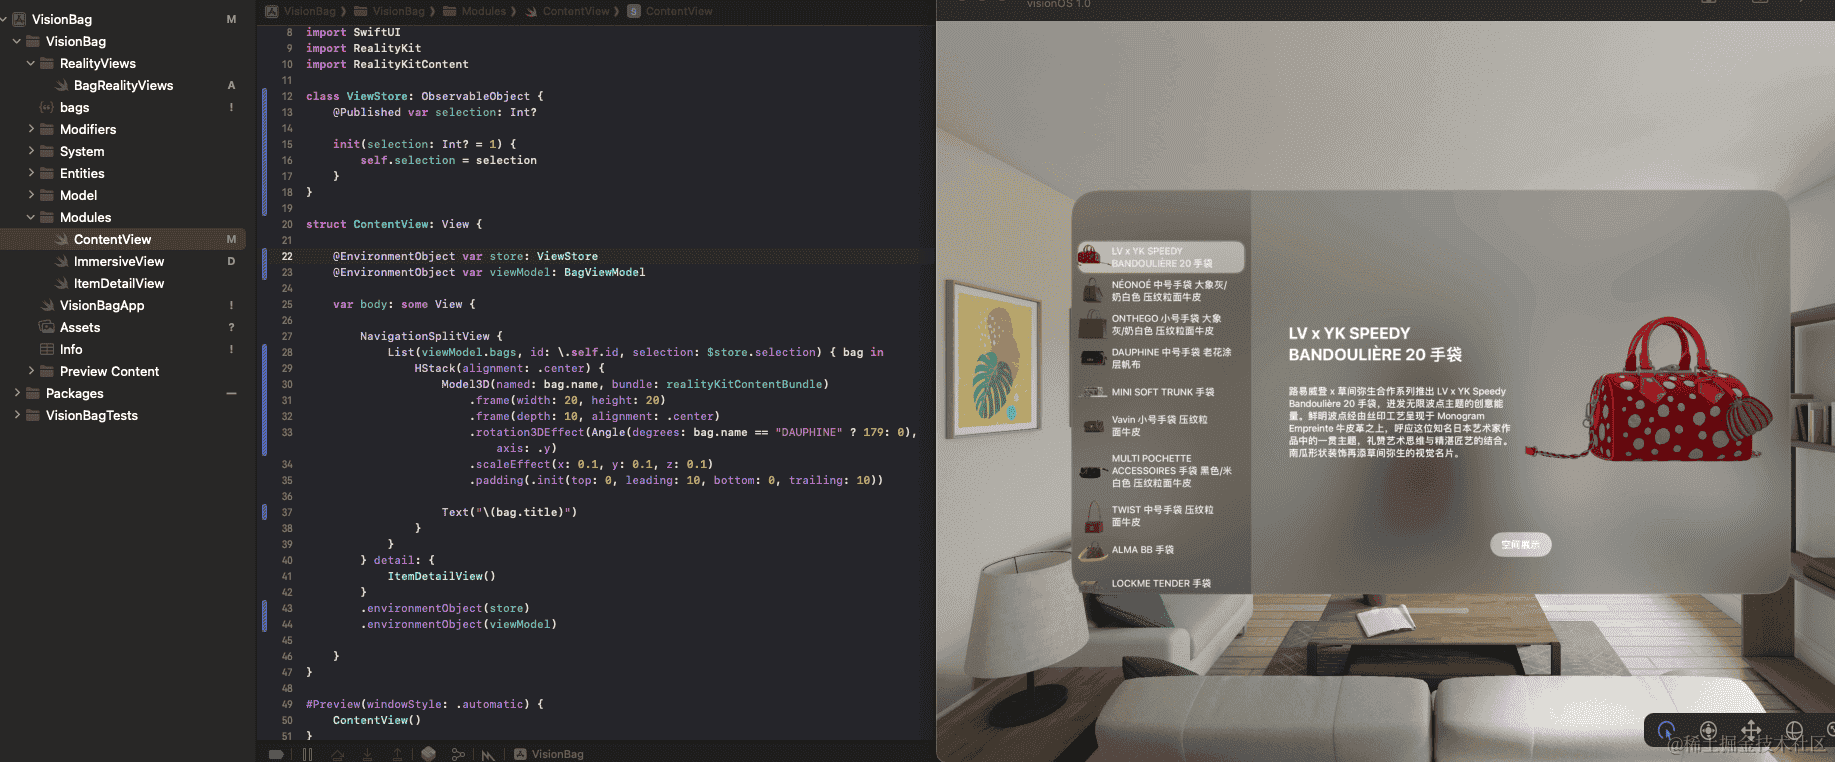Screen dimensions: 1835x762
Task: Click the 空间展示 button in the detail view
Action: [x=1521, y=544]
